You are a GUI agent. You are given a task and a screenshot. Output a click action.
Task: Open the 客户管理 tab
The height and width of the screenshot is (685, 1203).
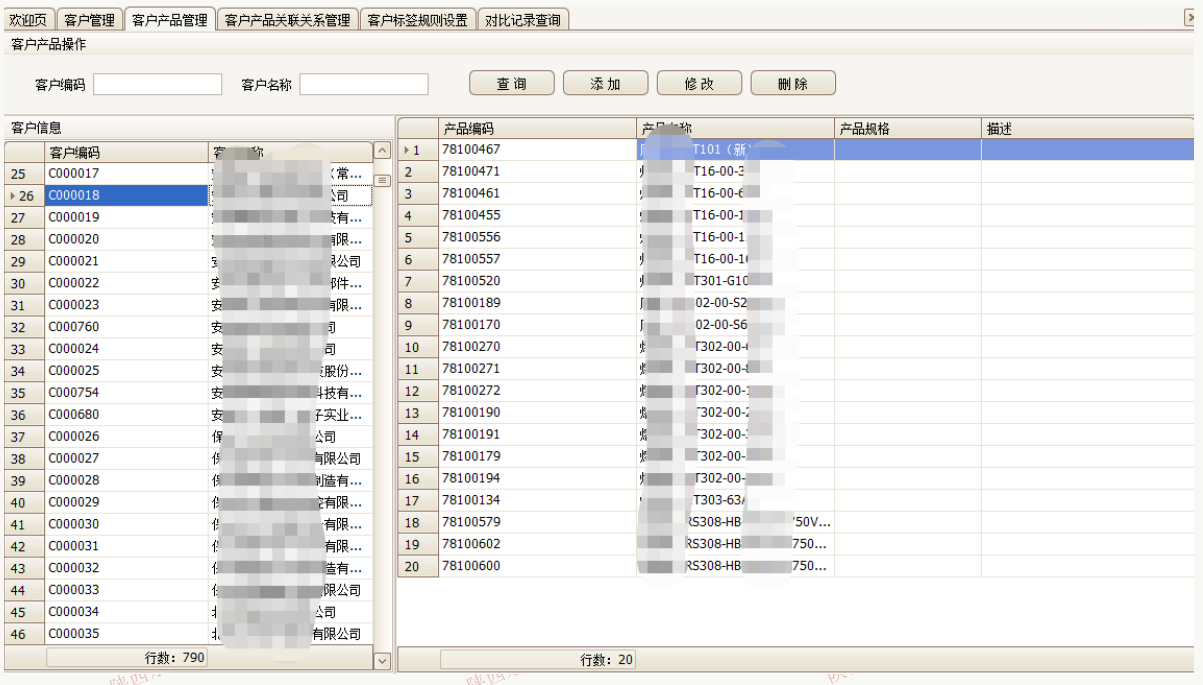point(89,18)
